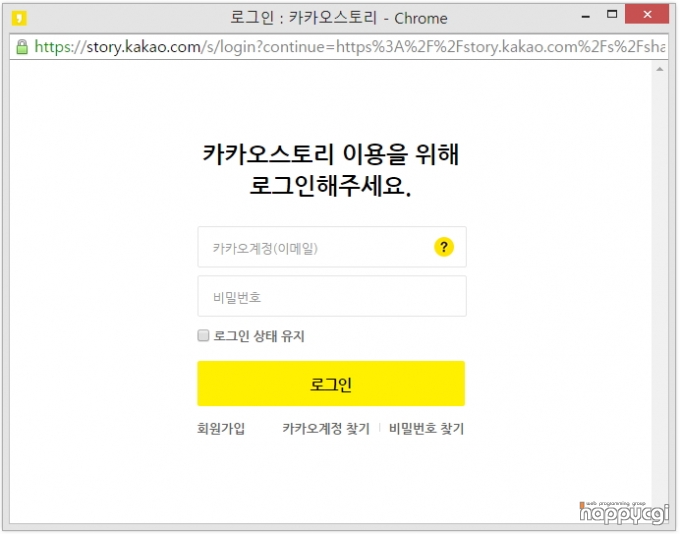Close the Chrome login window
The image size is (680, 534).
[x=647, y=14]
